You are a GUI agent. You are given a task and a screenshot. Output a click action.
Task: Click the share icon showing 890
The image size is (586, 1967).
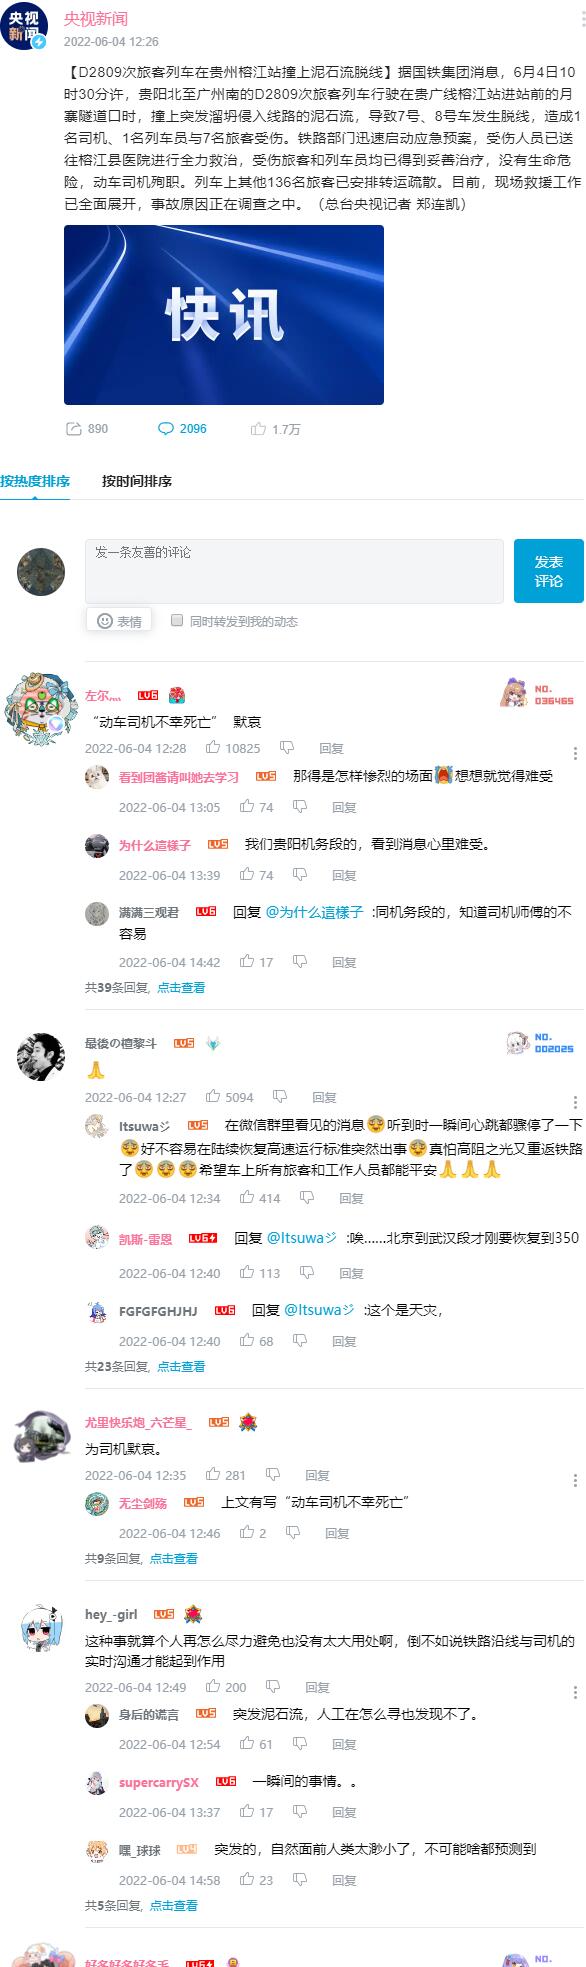[73, 429]
